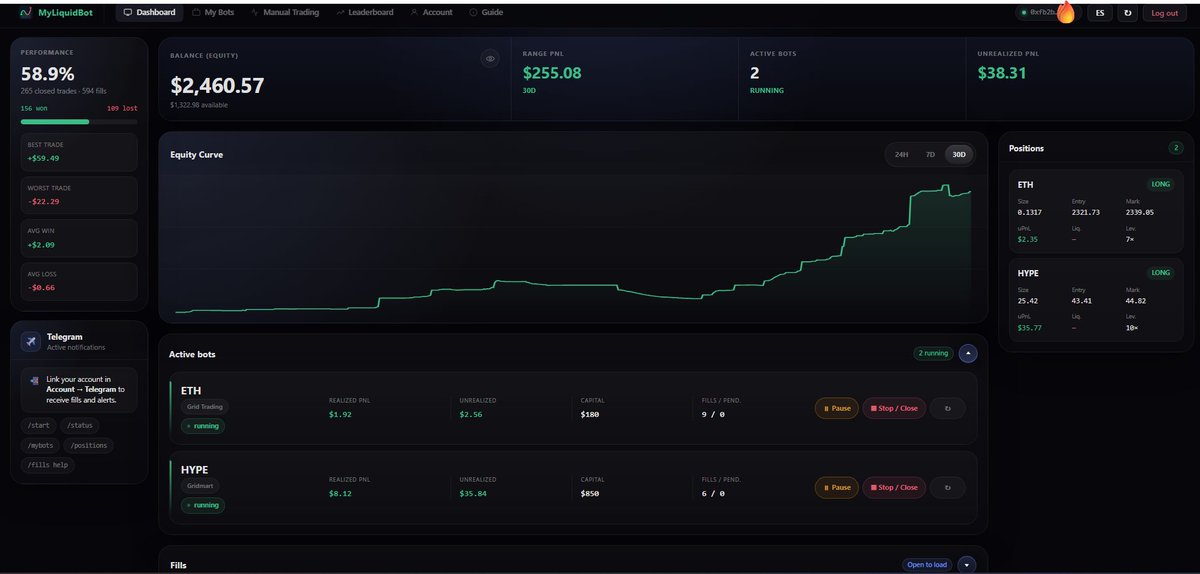1200x574 pixels.
Task: Click the Fills 'Open to load' badge
Action: pyautogui.click(x=926, y=565)
